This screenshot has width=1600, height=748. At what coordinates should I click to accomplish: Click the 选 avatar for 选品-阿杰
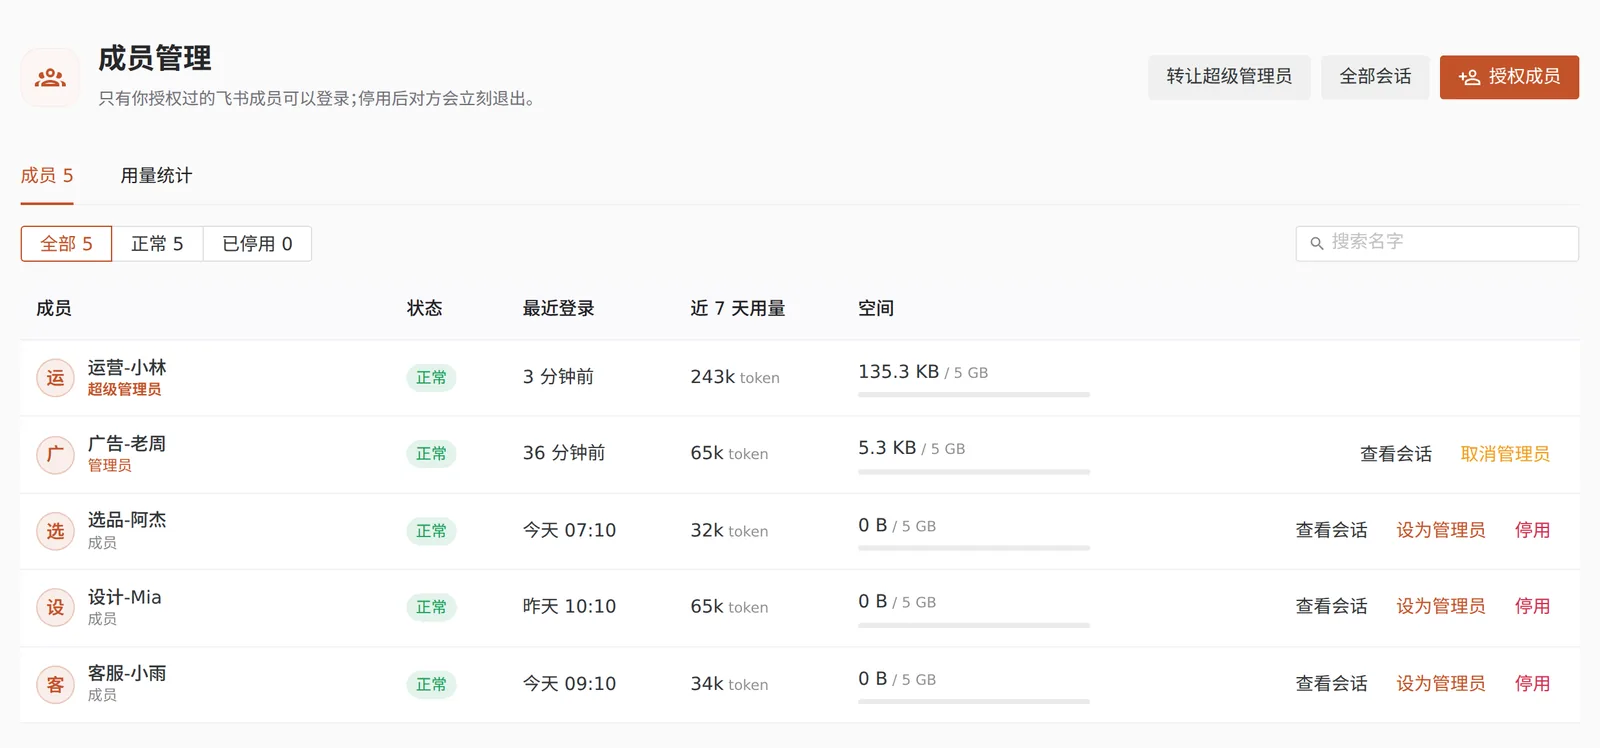(x=55, y=531)
